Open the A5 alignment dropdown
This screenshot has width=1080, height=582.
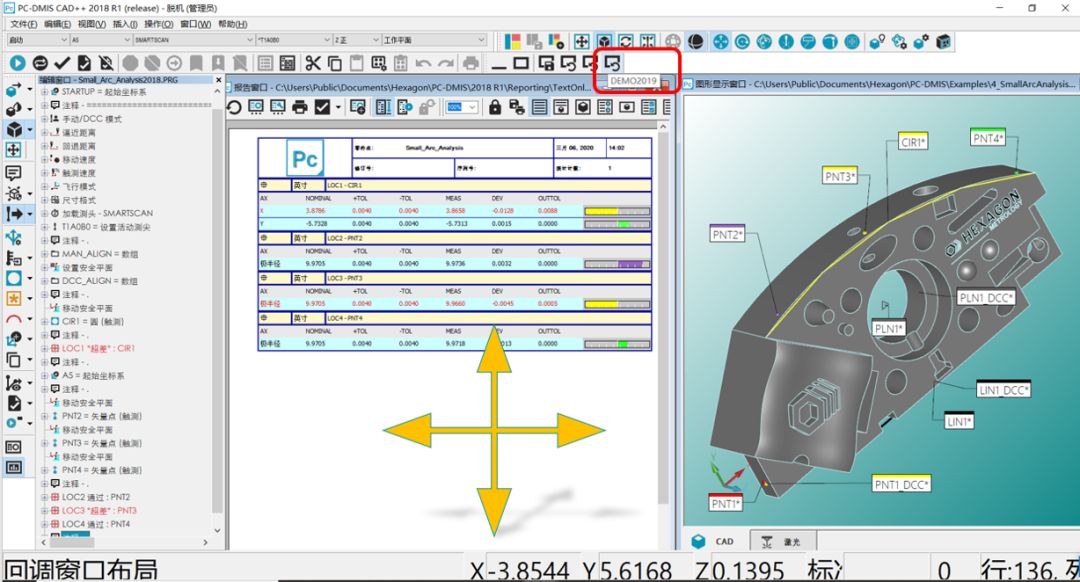(101, 40)
